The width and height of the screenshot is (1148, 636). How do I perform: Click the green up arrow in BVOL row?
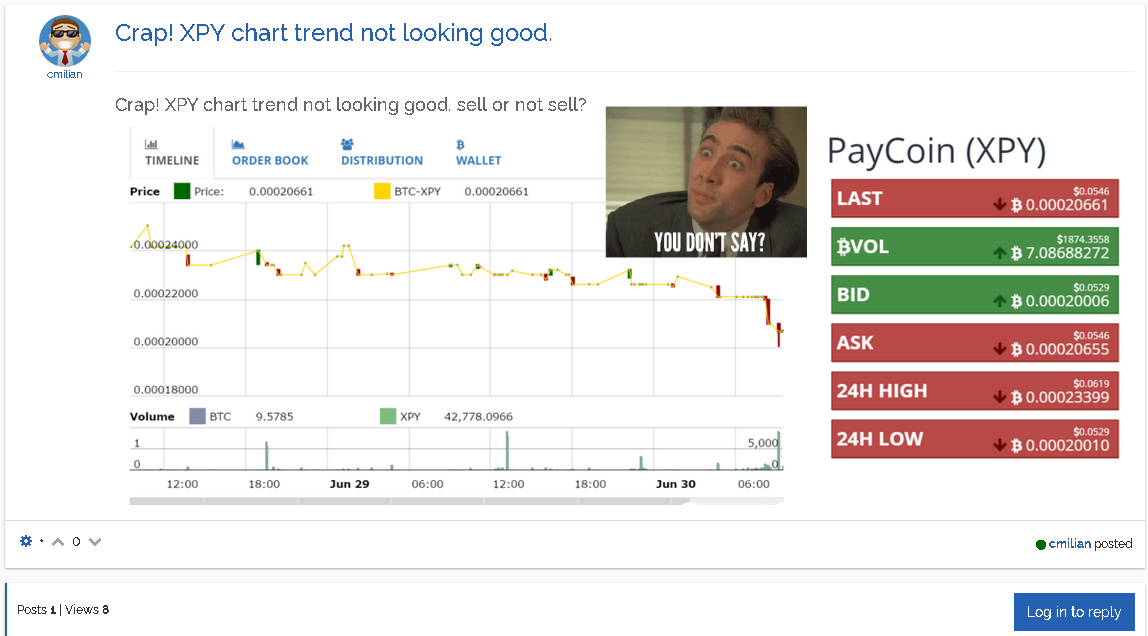point(999,253)
